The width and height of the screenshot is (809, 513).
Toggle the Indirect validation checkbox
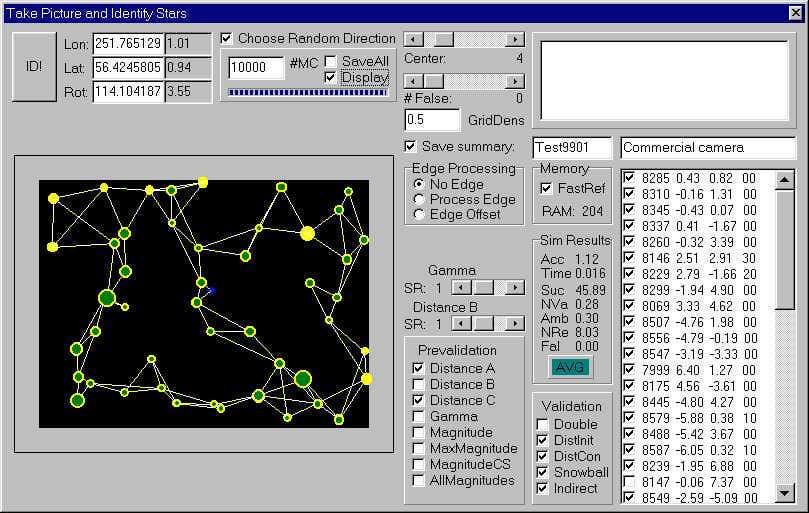point(542,488)
